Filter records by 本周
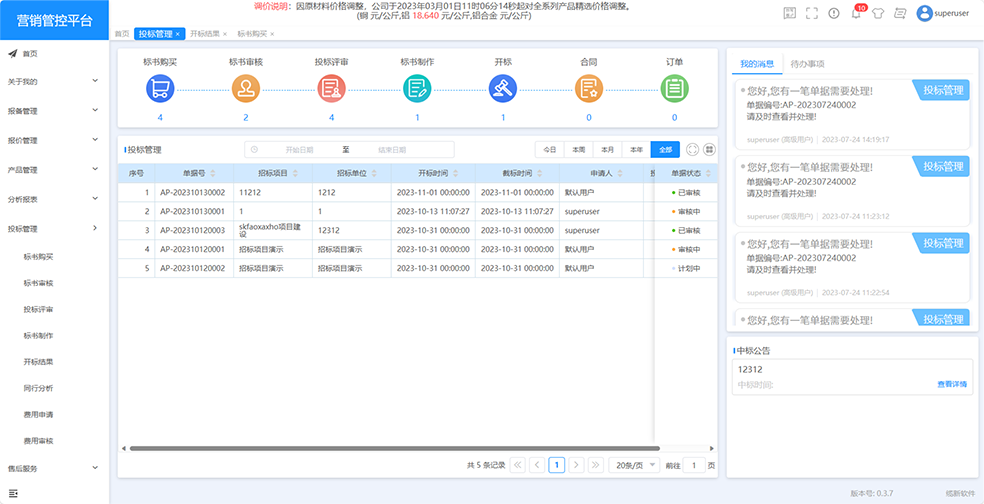 579,149
